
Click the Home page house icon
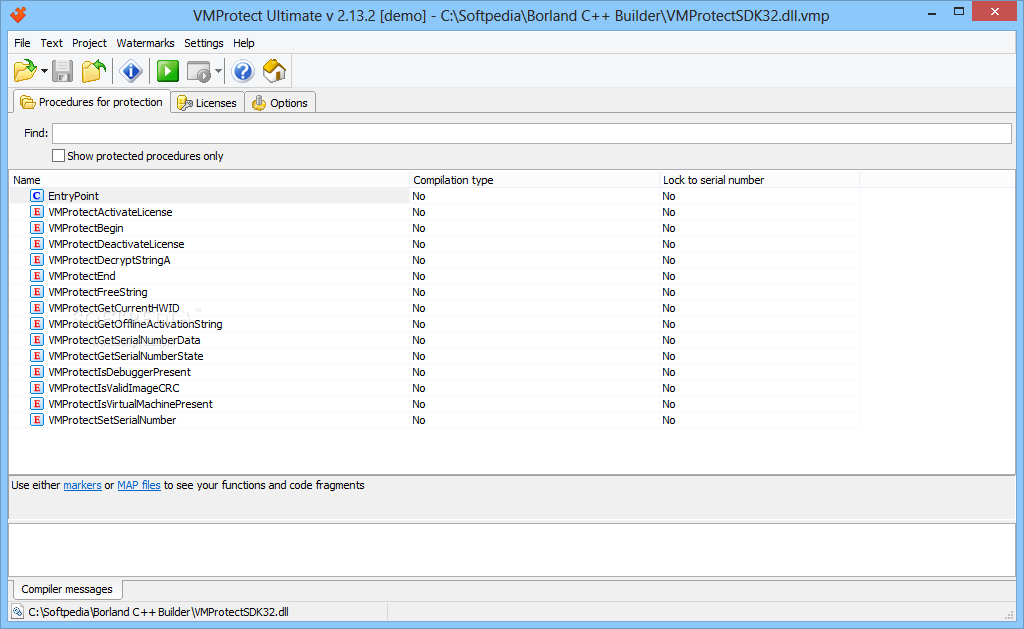click(274, 71)
